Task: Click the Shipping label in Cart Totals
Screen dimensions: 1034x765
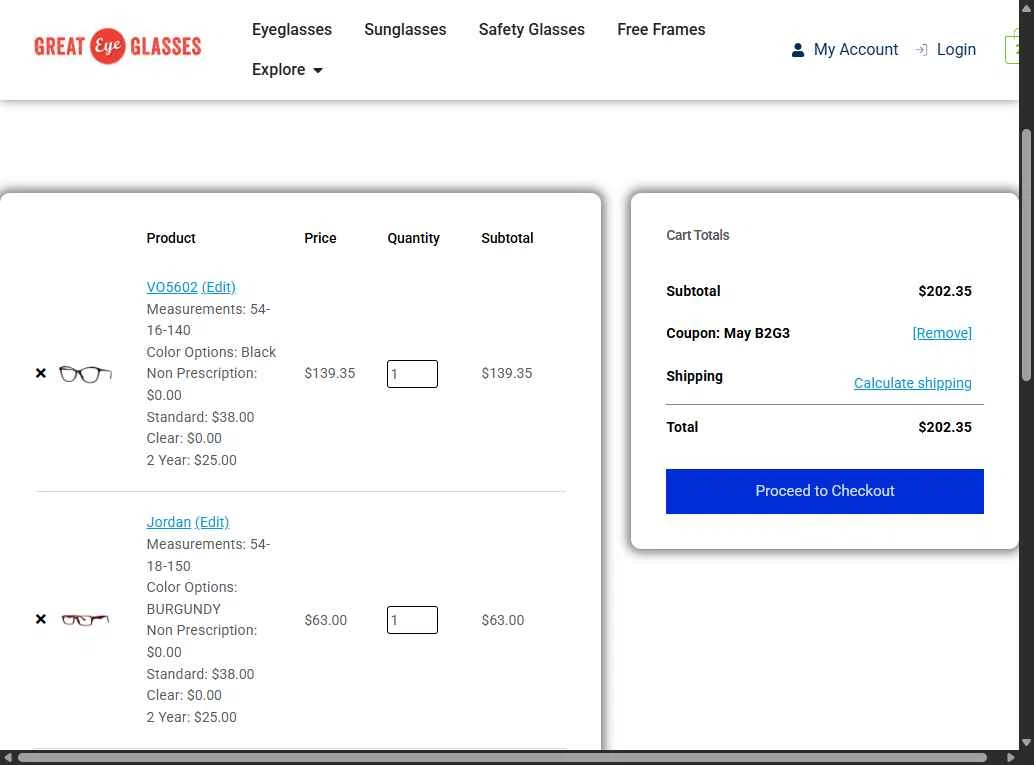Action: click(x=694, y=377)
